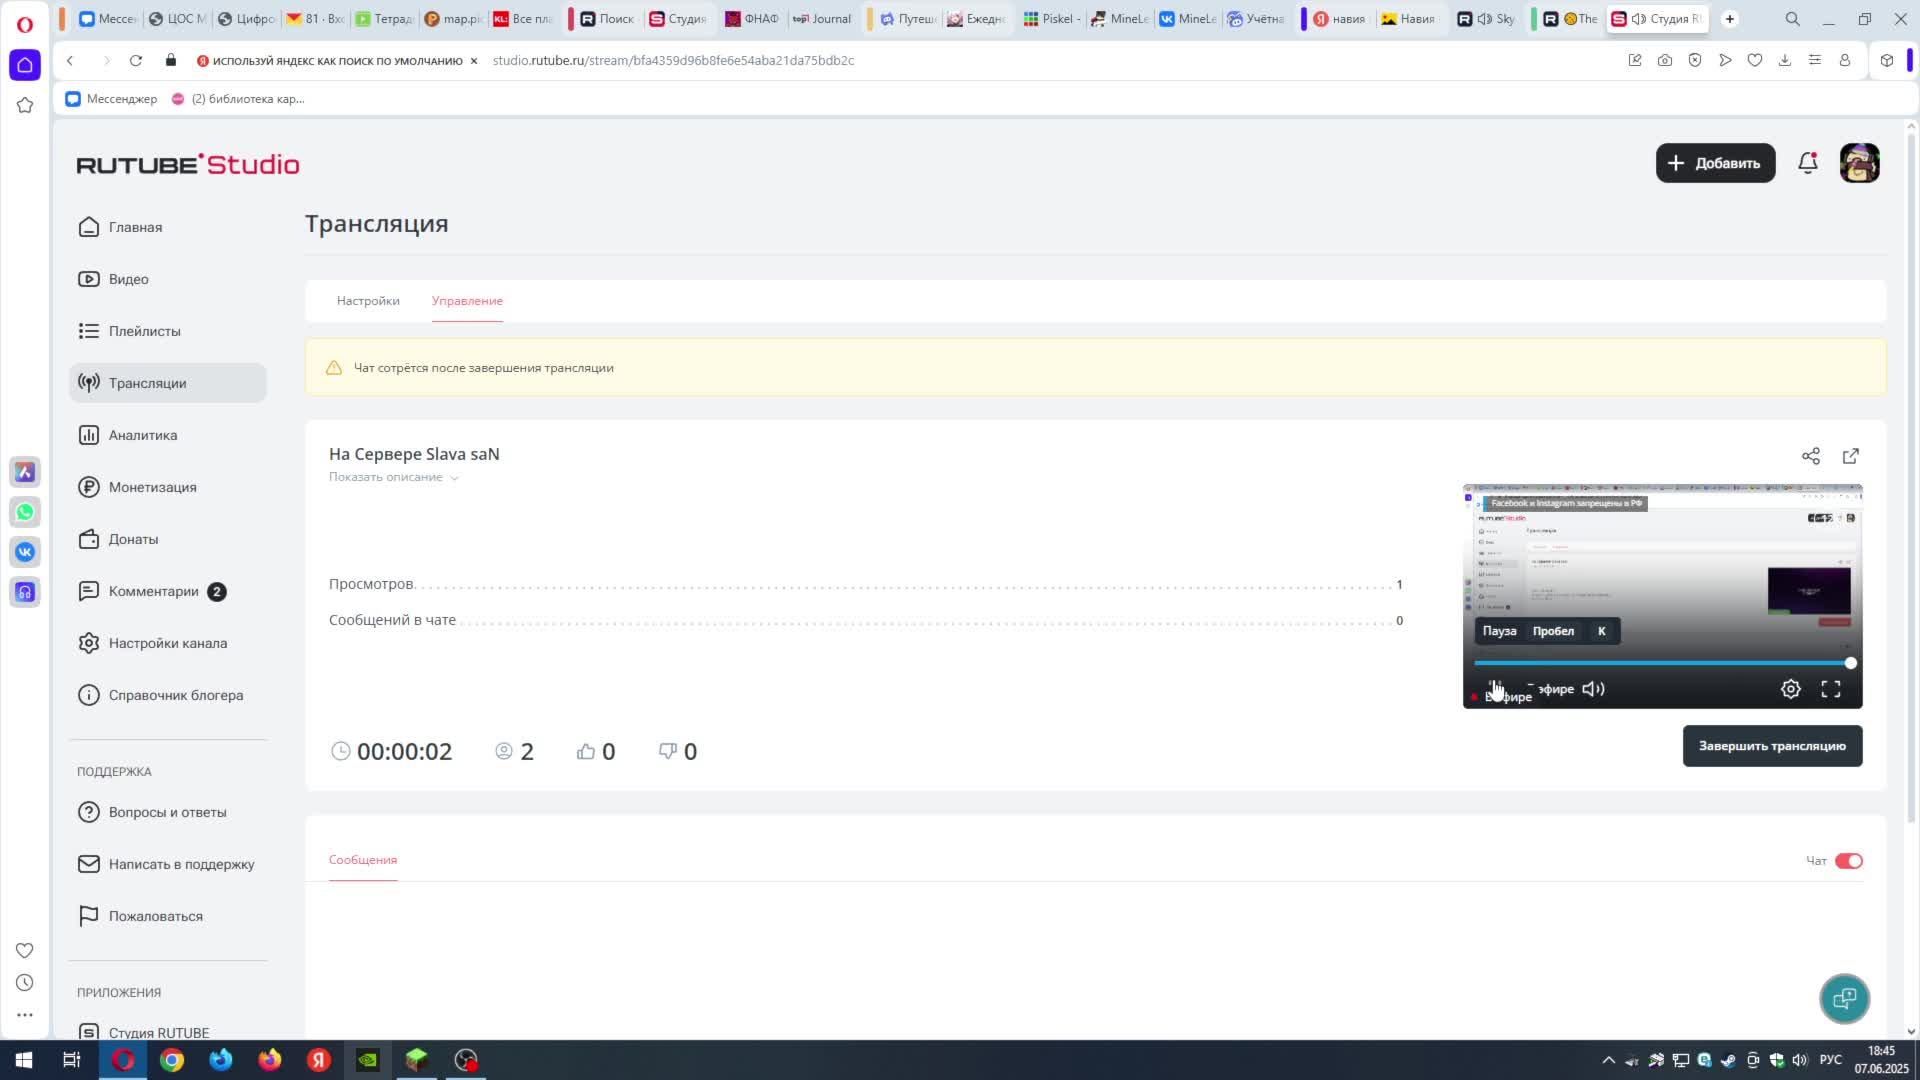The image size is (1920, 1080).
Task: Switch to the Piskel browser tab
Action: pos(1050,18)
